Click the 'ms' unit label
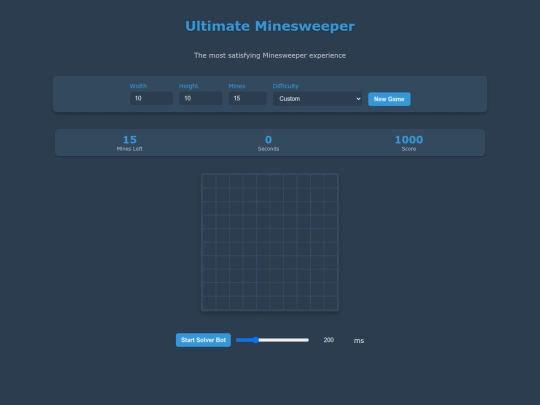 tap(359, 341)
